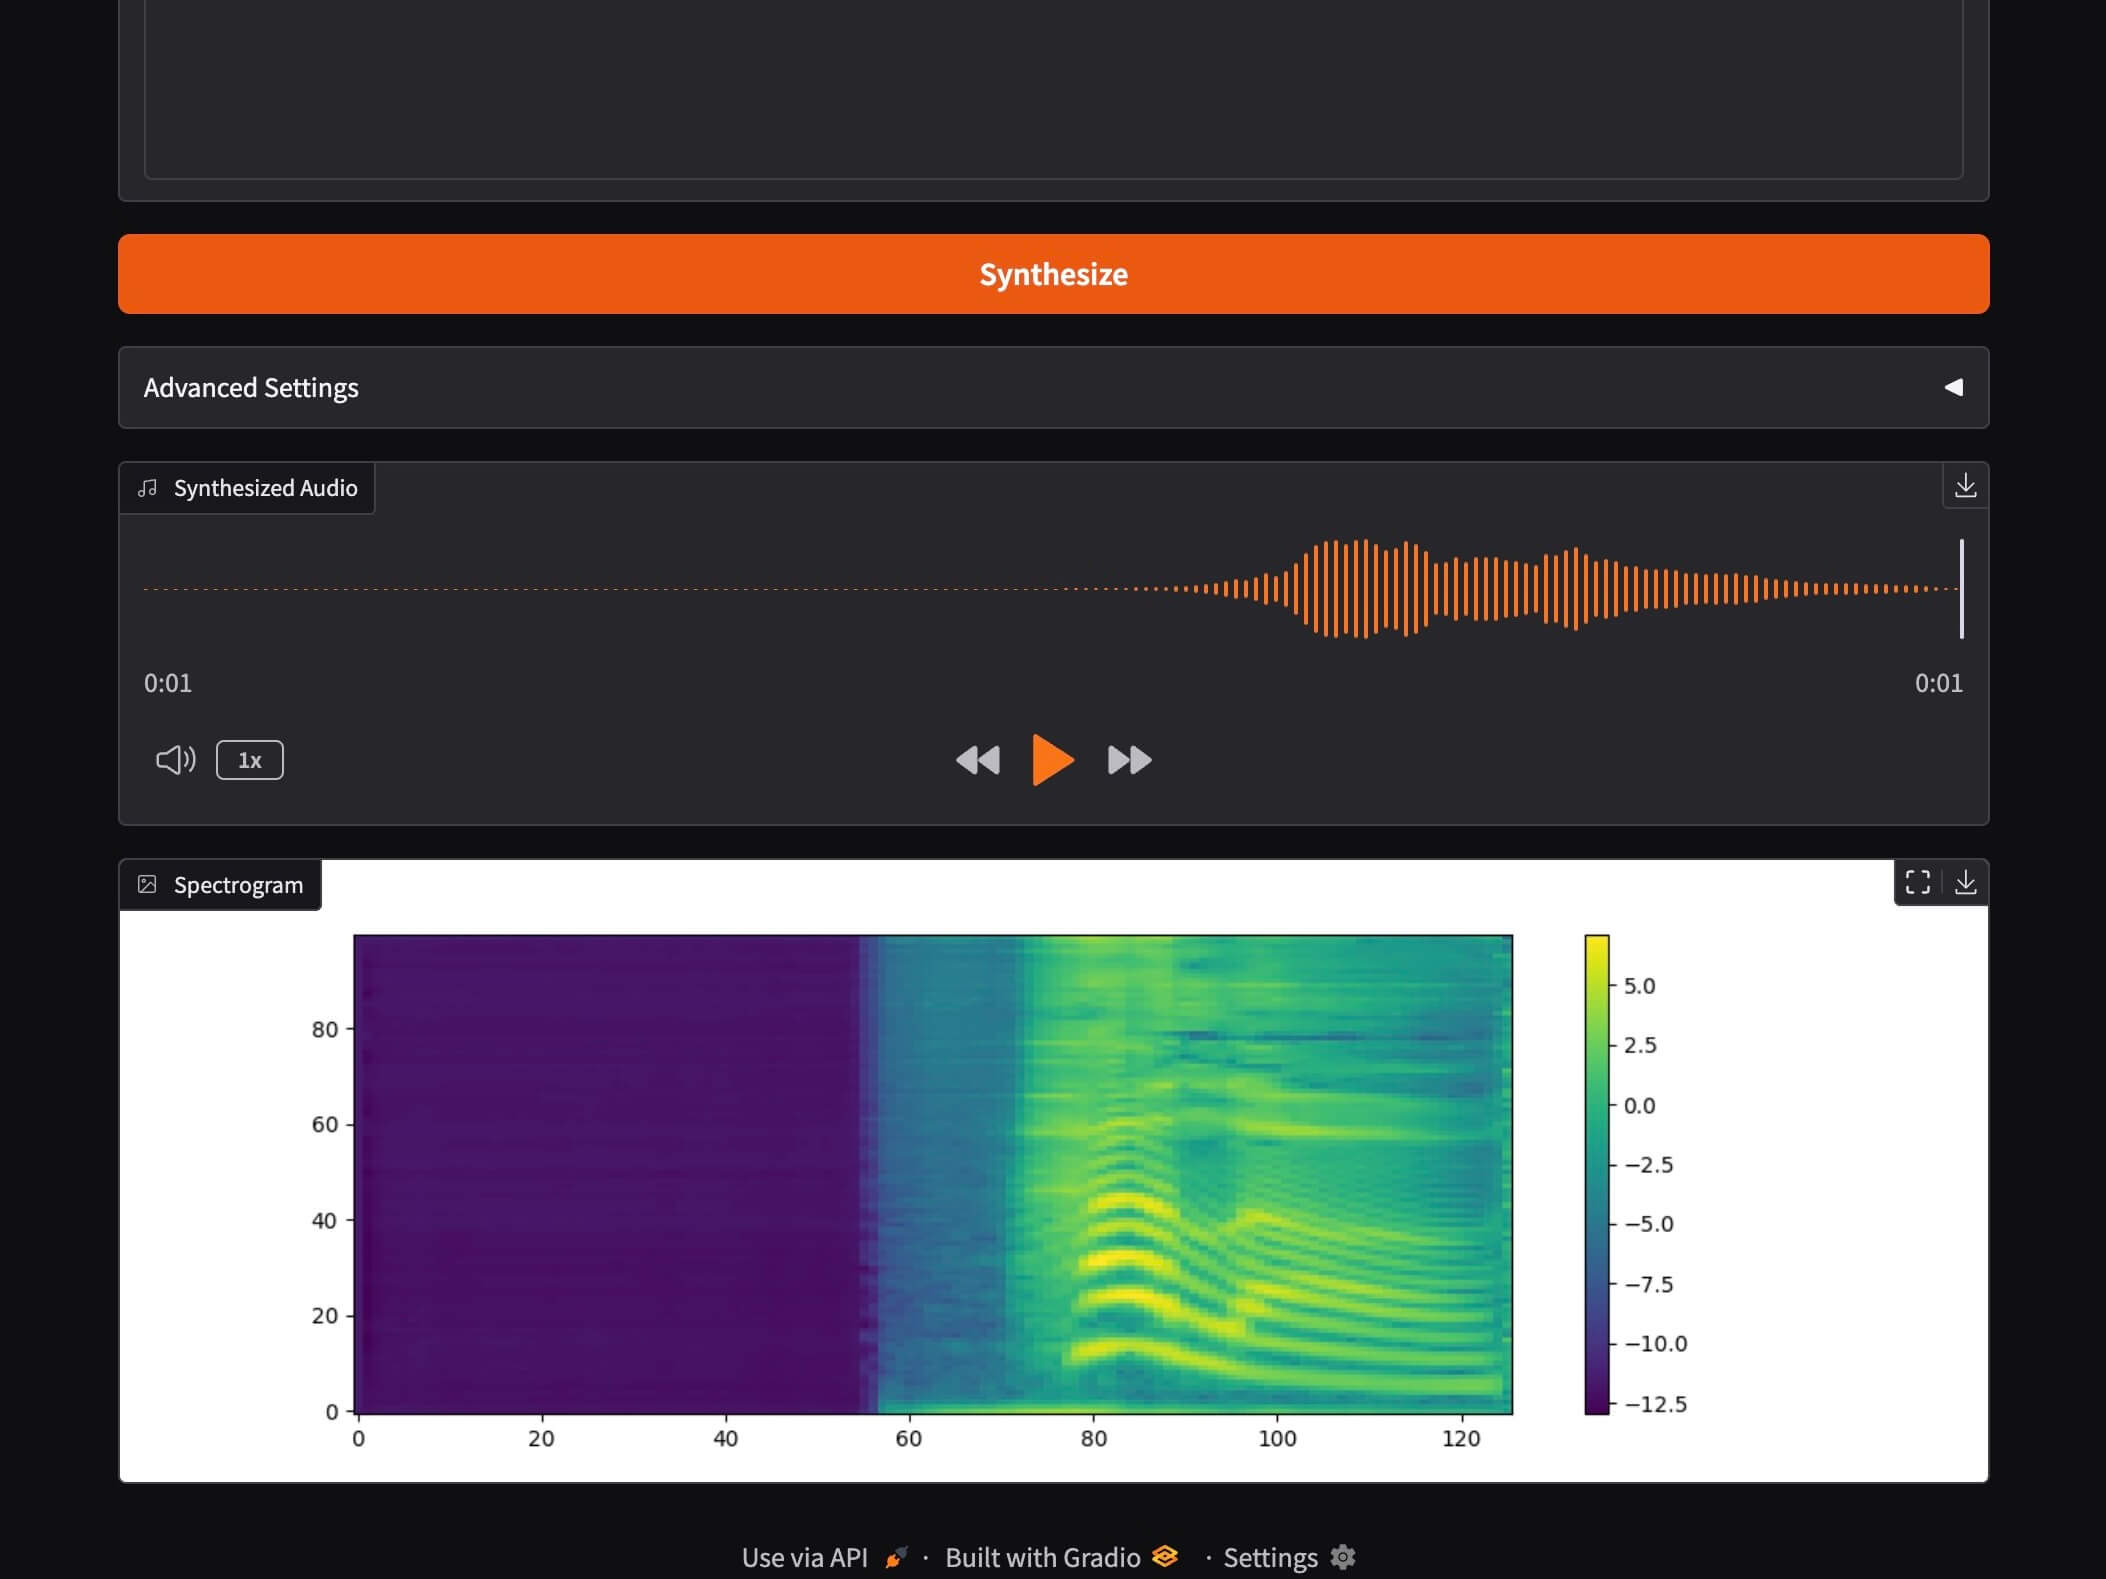Mute the audio volume speaker icon

coord(176,760)
